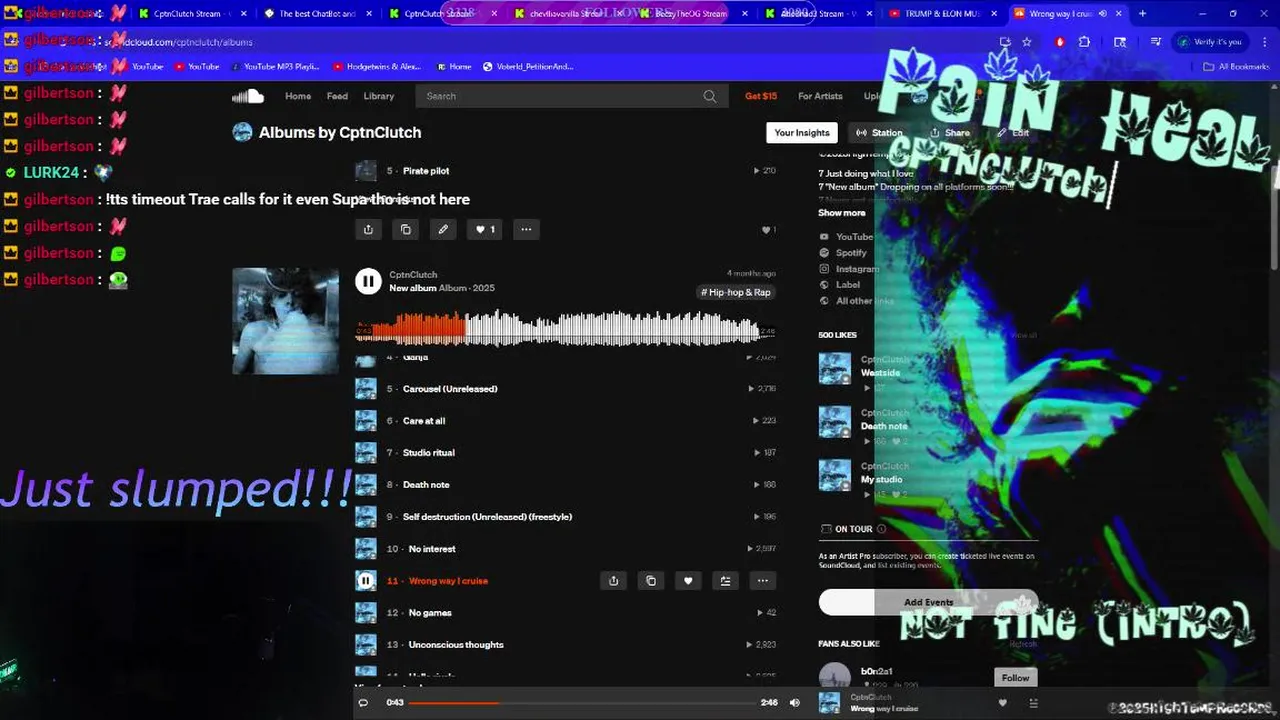
Task: Add Wrong way I cruise to queue icon
Action: (x=725, y=581)
